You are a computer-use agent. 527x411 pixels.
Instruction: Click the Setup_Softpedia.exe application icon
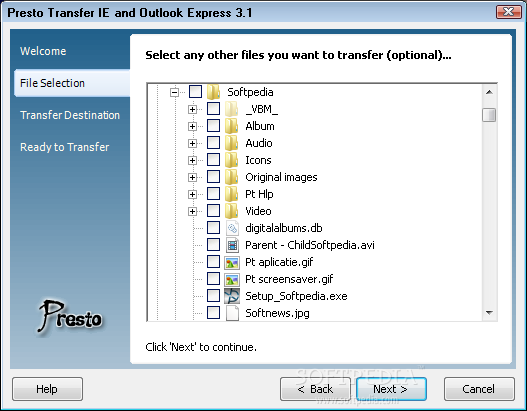click(232, 296)
